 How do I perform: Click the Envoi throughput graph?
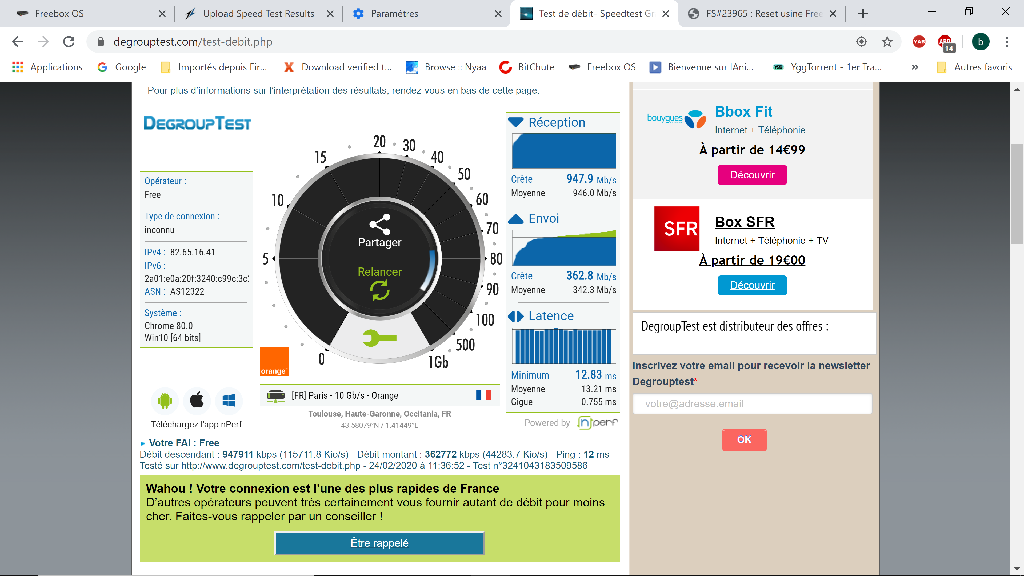pyautogui.click(x=564, y=248)
